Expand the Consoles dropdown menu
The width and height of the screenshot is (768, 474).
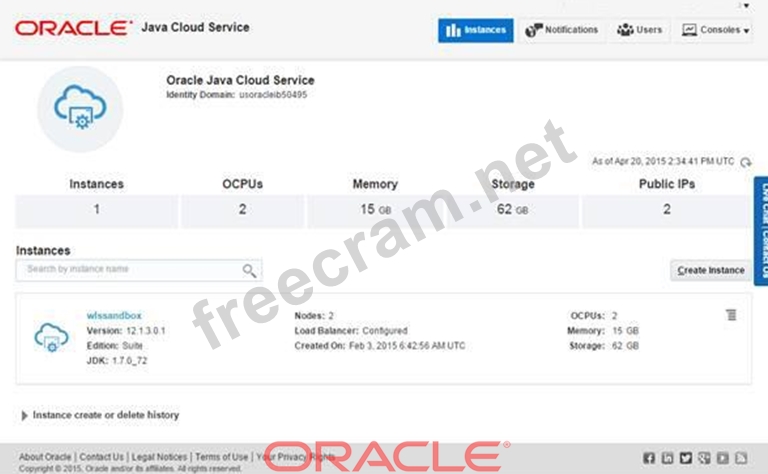pyautogui.click(x=715, y=30)
